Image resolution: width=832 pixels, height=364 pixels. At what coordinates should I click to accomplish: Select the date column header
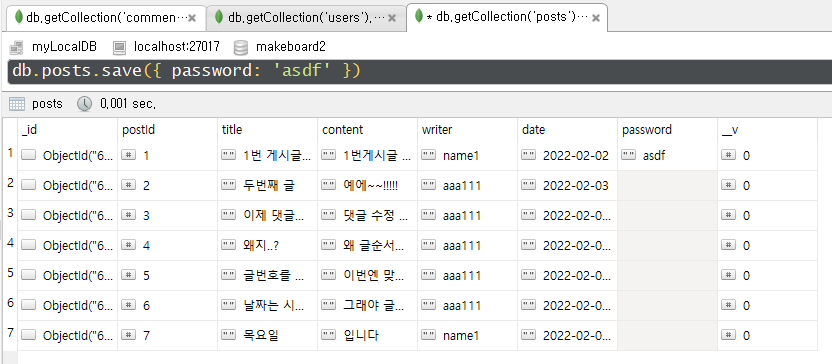pos(567,129)
